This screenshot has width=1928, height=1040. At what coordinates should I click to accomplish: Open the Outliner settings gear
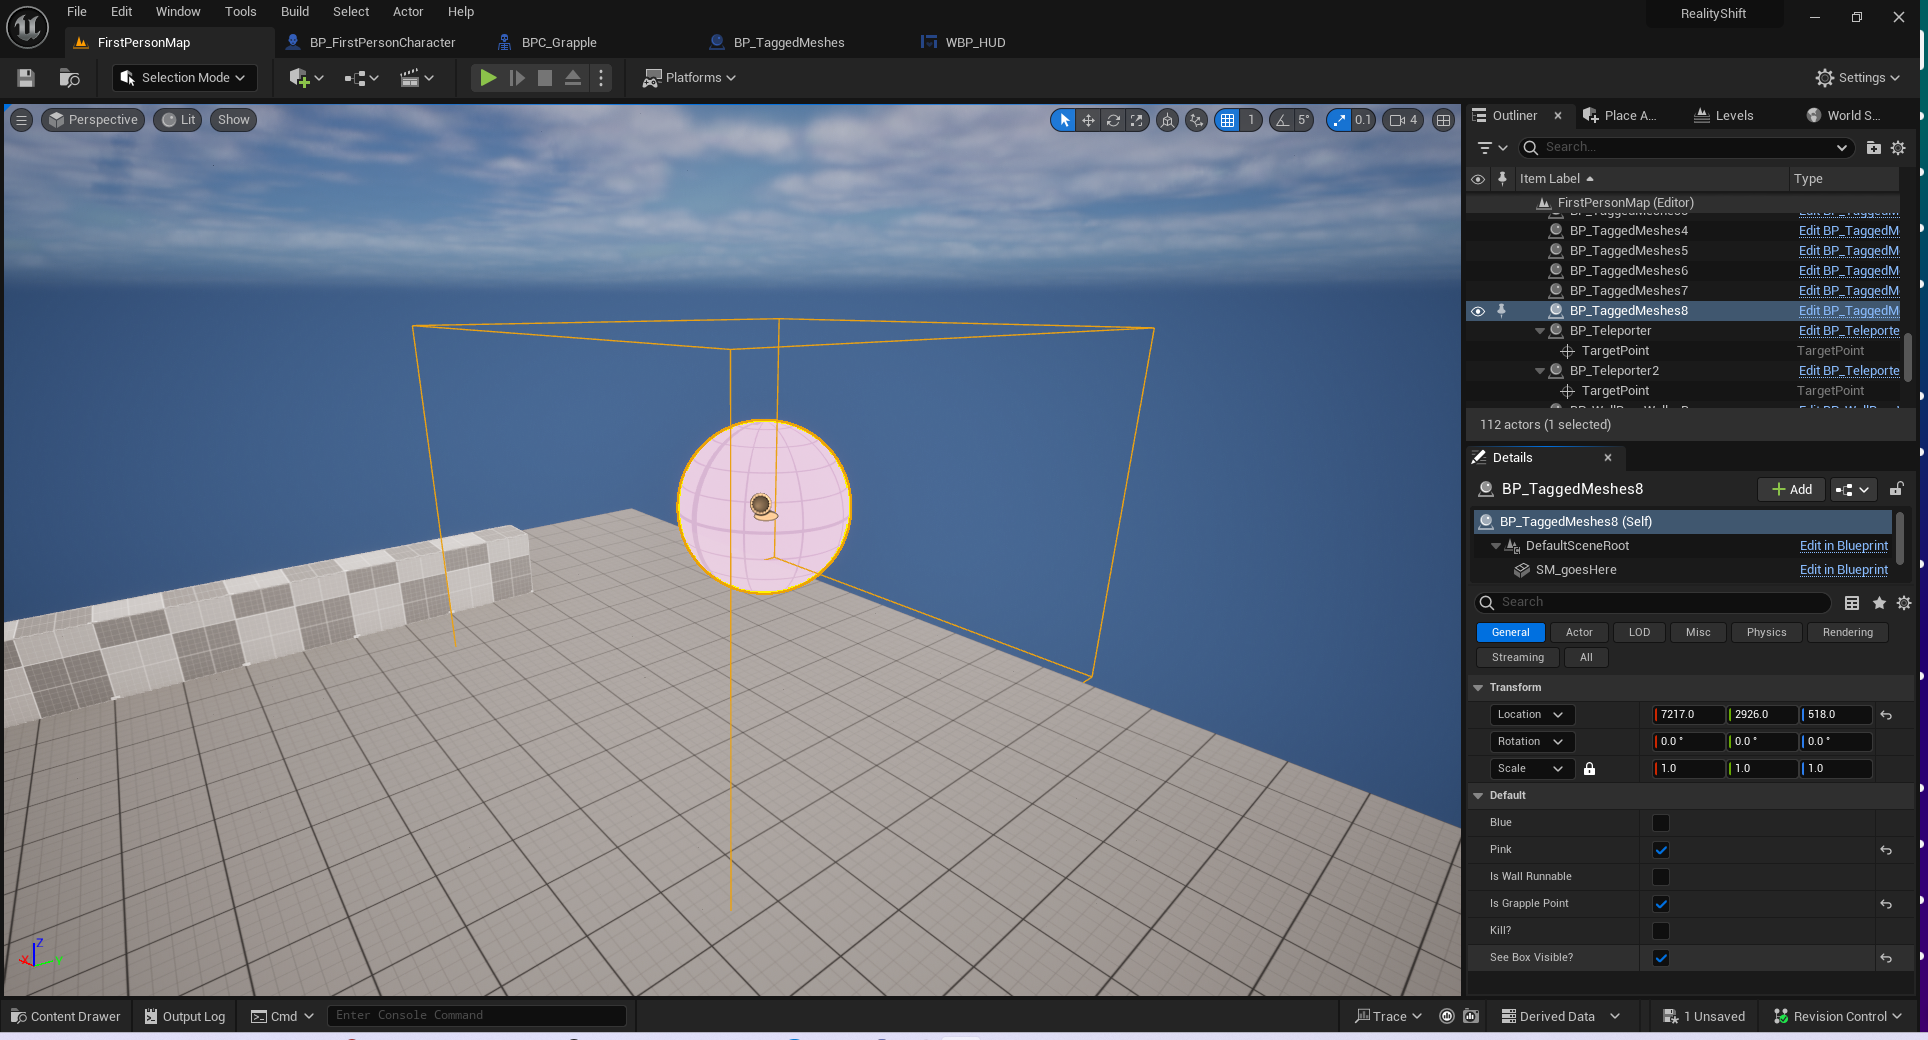(1898, 148)
